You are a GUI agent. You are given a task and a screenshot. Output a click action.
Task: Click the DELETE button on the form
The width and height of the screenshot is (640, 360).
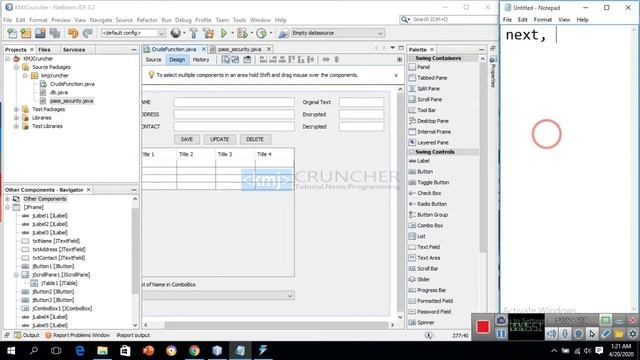coord(255,139)
